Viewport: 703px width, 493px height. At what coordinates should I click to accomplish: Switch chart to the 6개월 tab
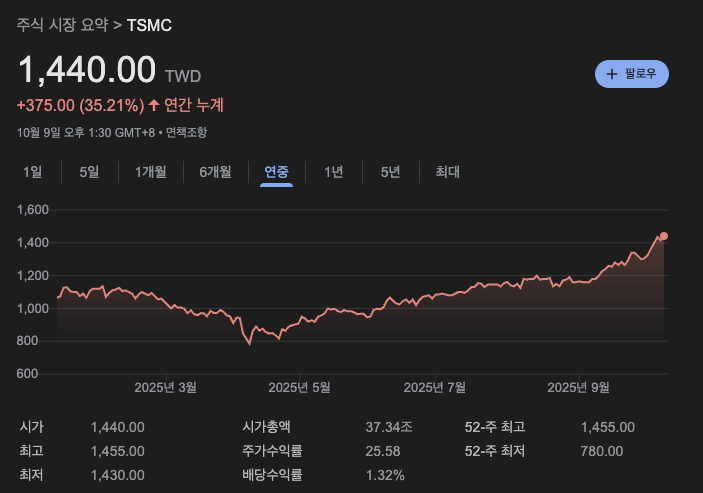(215, 172)
